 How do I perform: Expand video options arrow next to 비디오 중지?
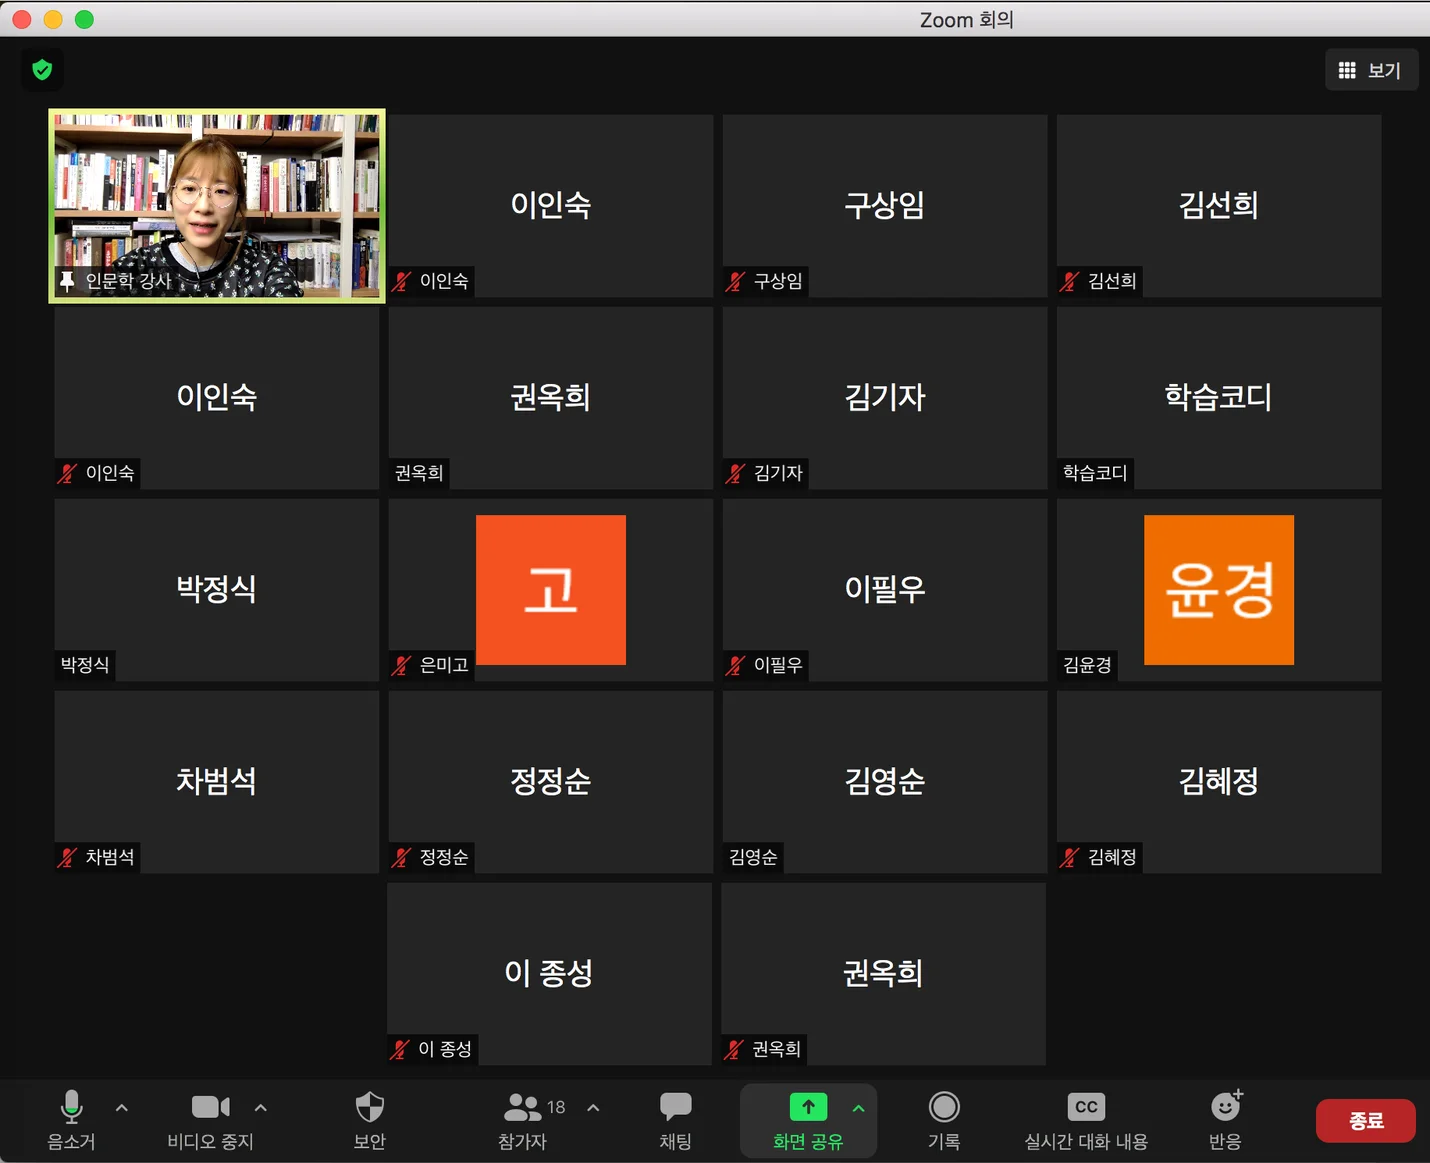point(261,1108)
